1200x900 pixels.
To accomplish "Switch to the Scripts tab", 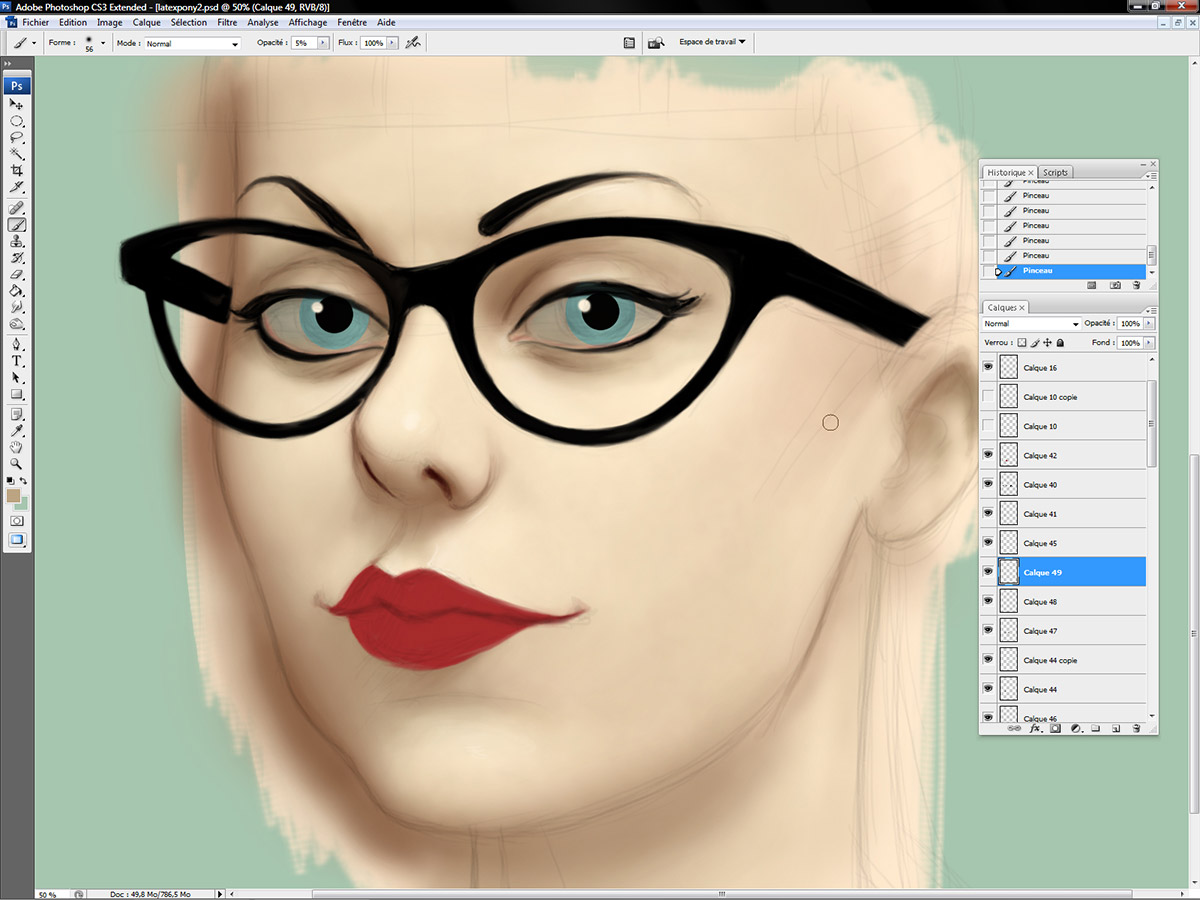I will click(x=1055, y=172).
